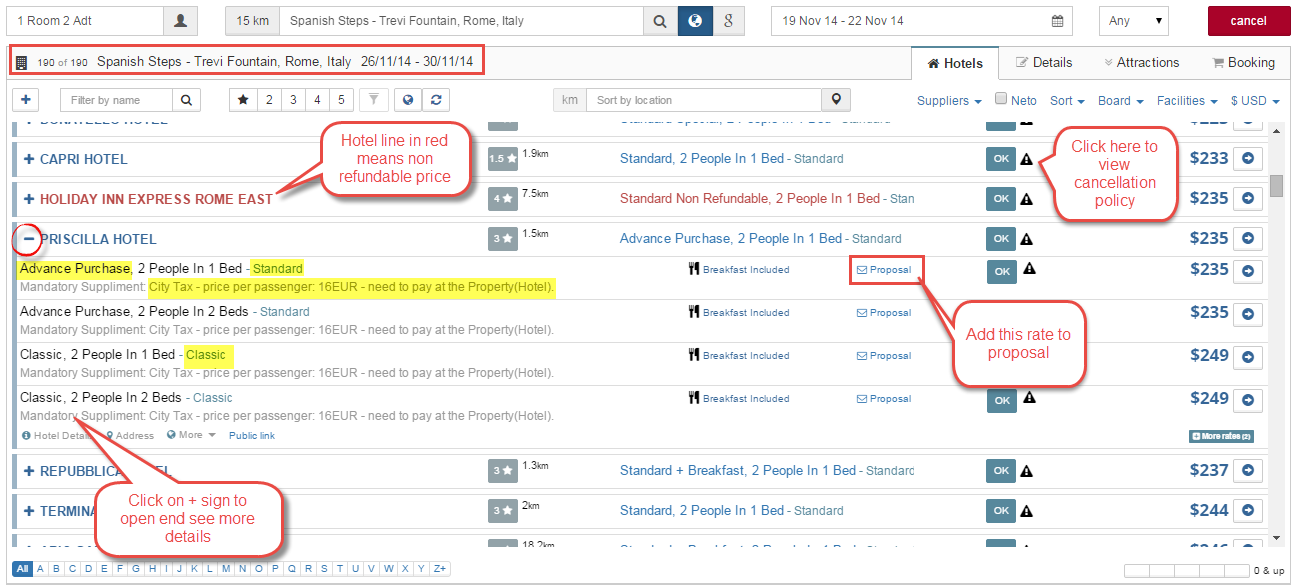The height and width of the screenshot is (585, 1295).
Task: Toggle the 4-star filter button
Action: (317, 100)
